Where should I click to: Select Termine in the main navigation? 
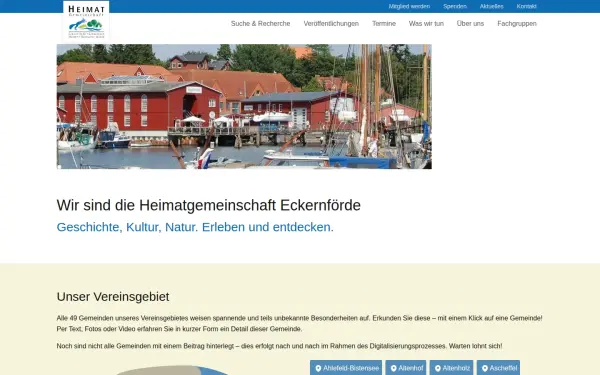pyautogui.click(x=384, y=24)
